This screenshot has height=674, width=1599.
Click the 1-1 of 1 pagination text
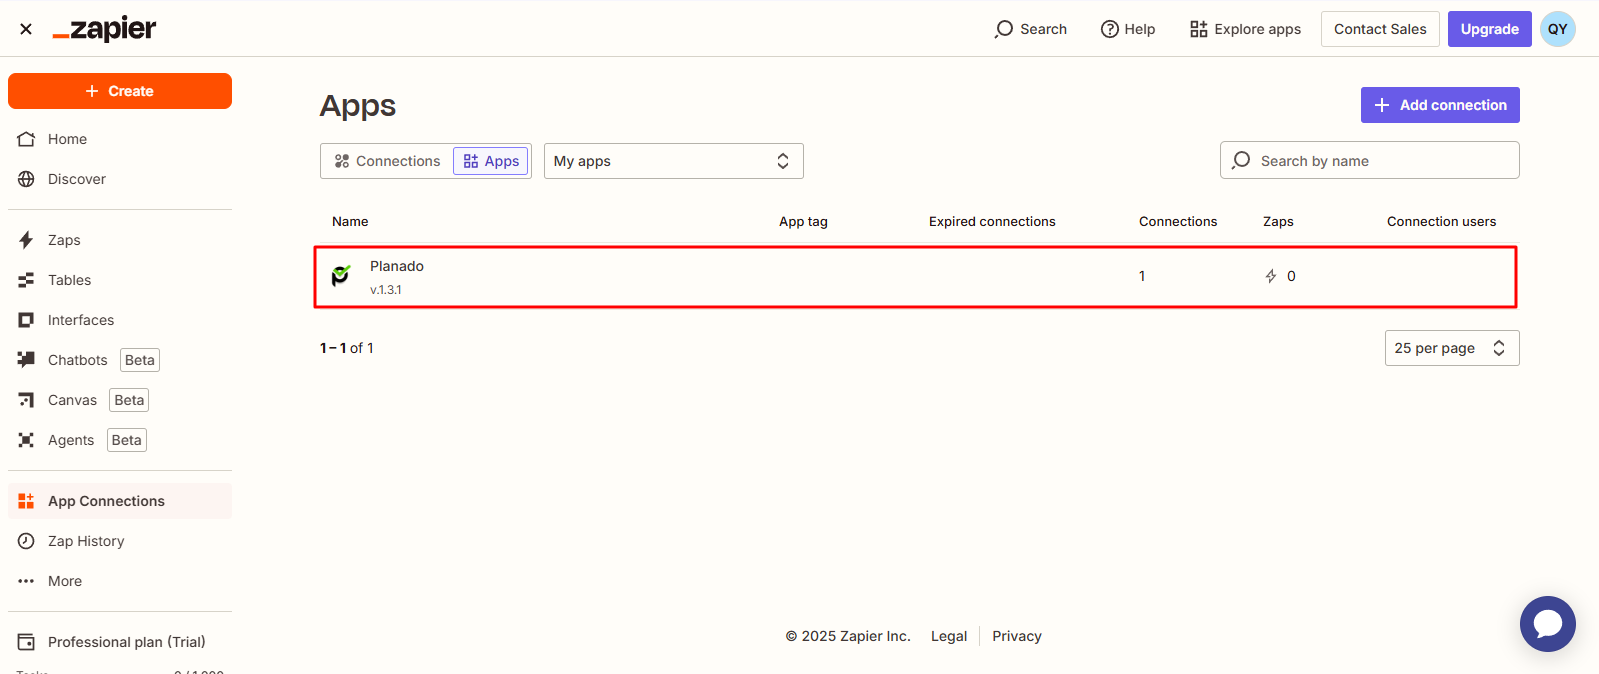click(x=347, y=348)
